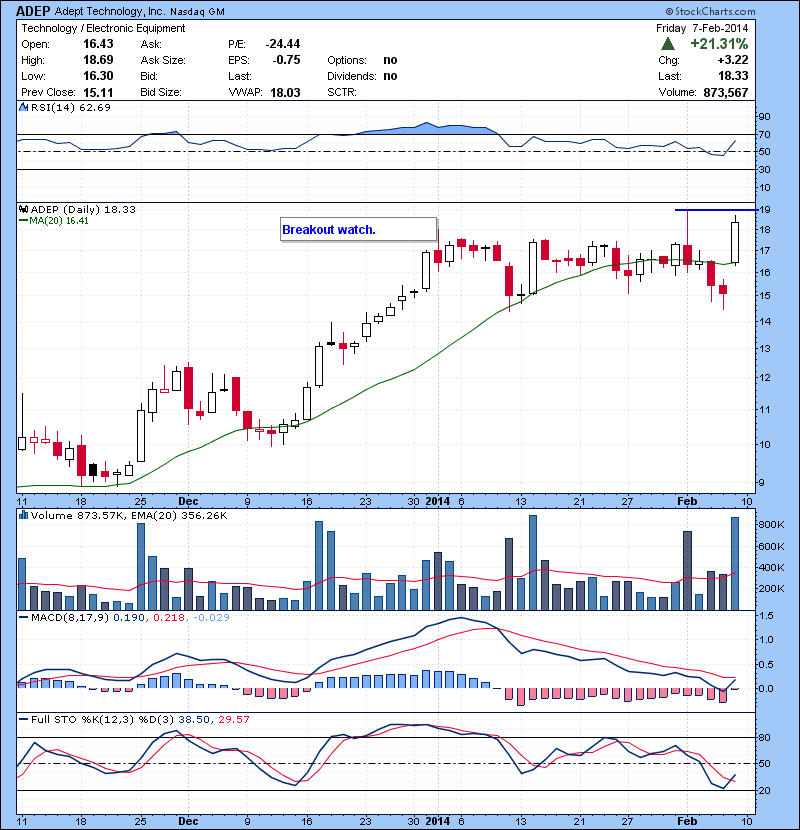This screenshot has height=830, width=800.
Task: Click the 1.5 label on MACD axis
Action: click(x=766, y=616)
